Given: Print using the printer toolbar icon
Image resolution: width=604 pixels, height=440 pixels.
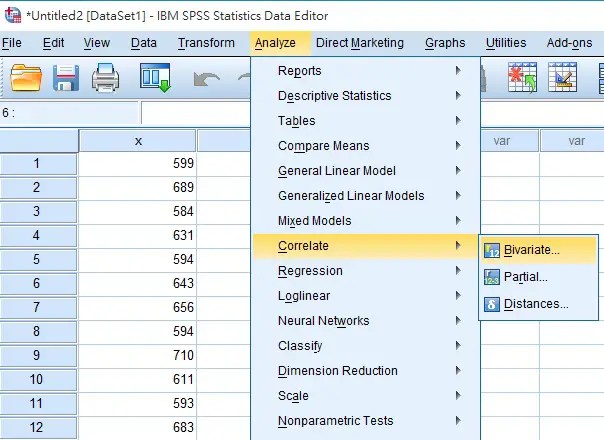Looking at the screenshot, I should (x=105, y=78).
